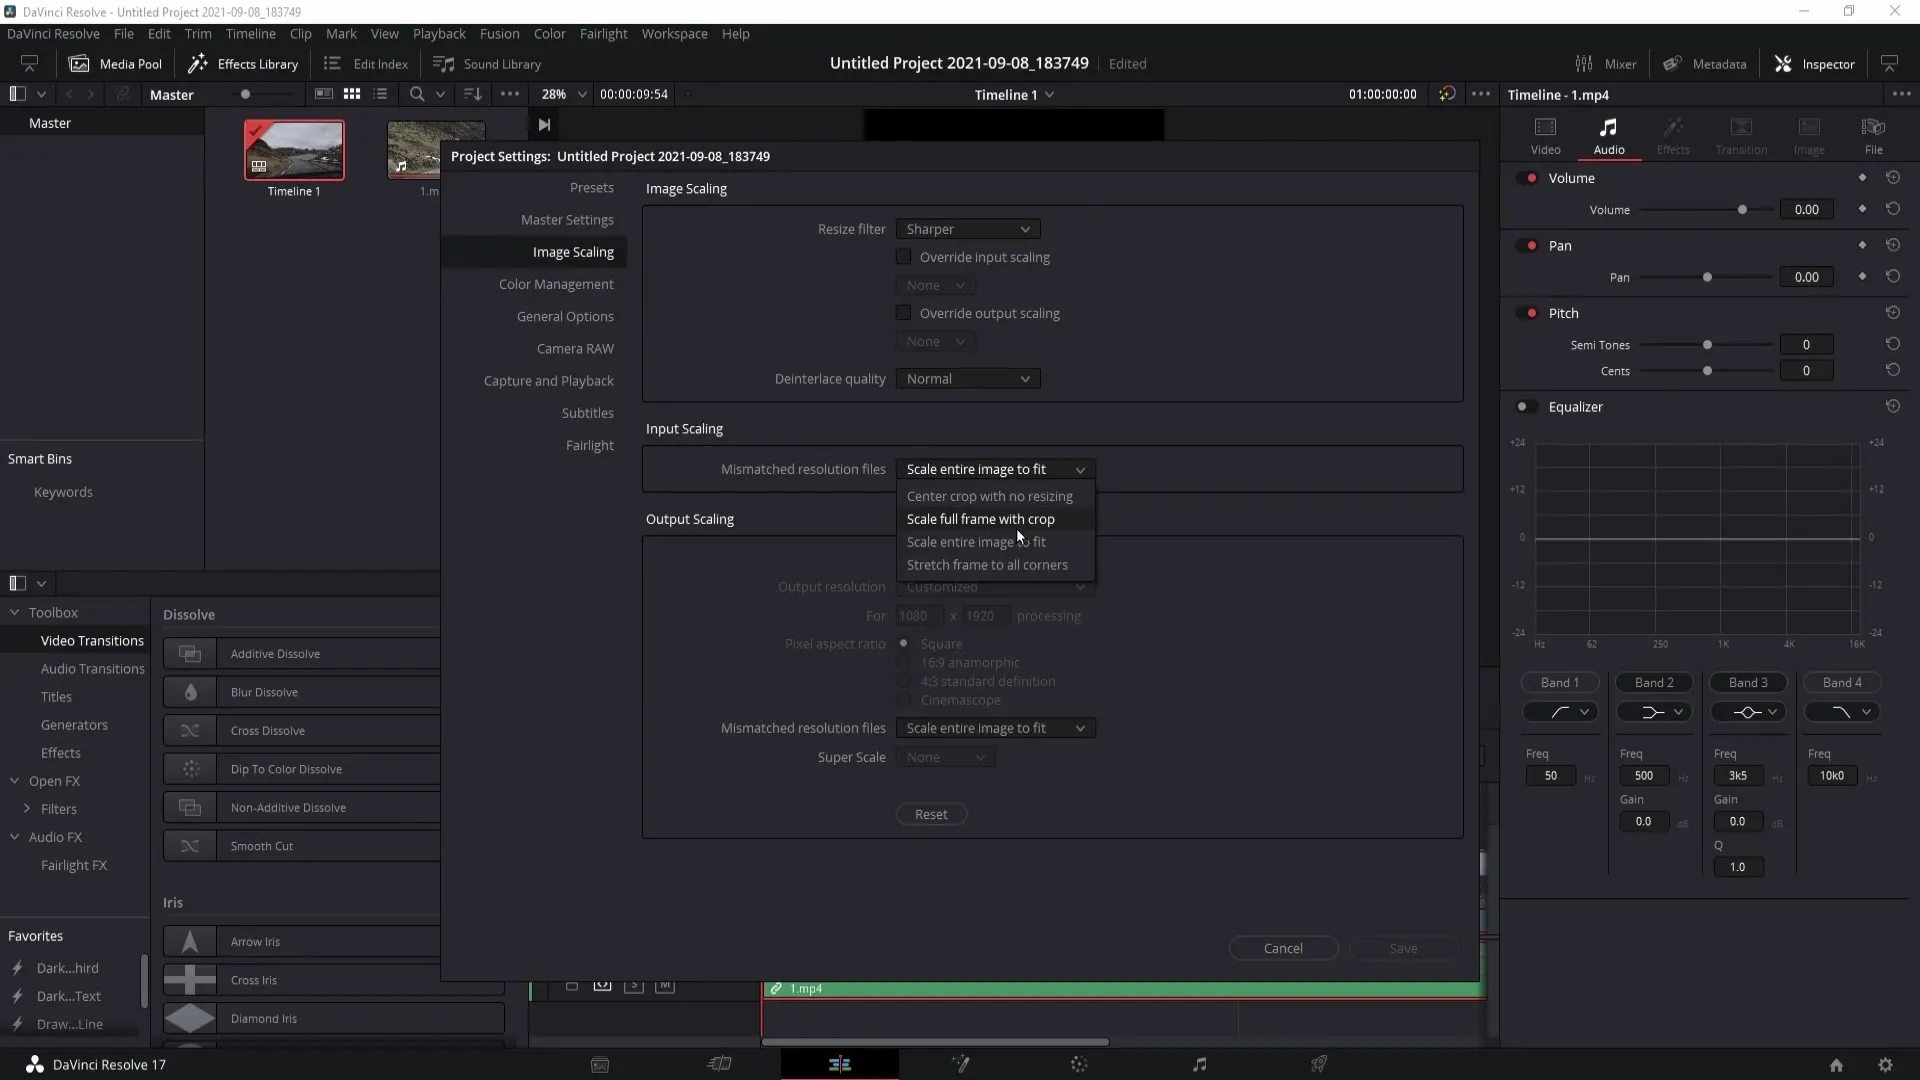Open the Deinterlace quality dropdown

click(x=968, y=379)
